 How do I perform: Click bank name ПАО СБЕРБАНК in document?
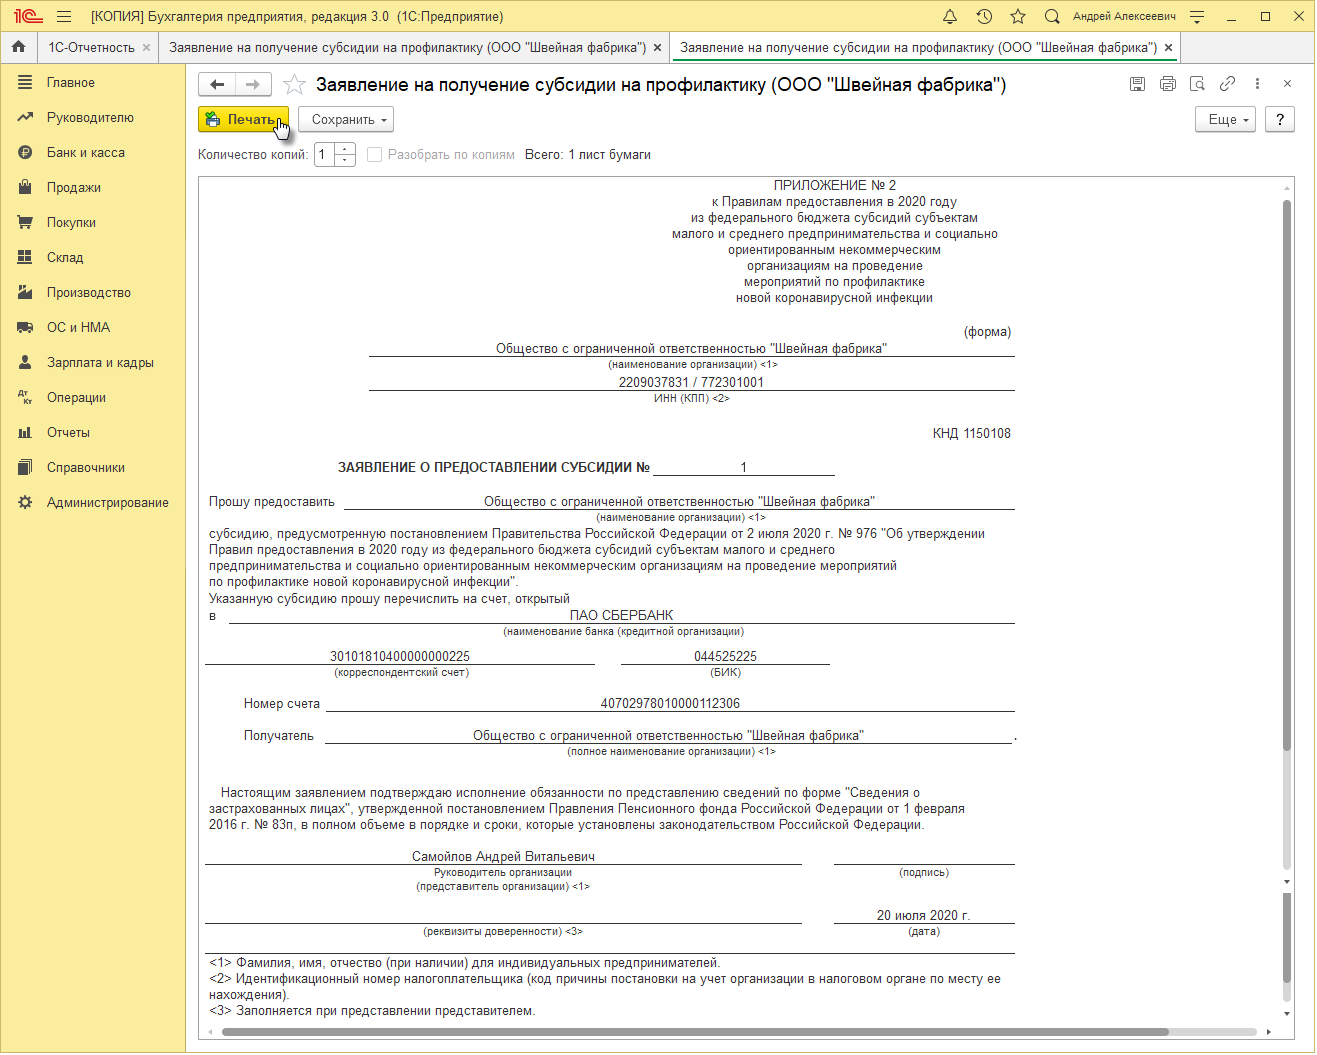click(621, 615)
